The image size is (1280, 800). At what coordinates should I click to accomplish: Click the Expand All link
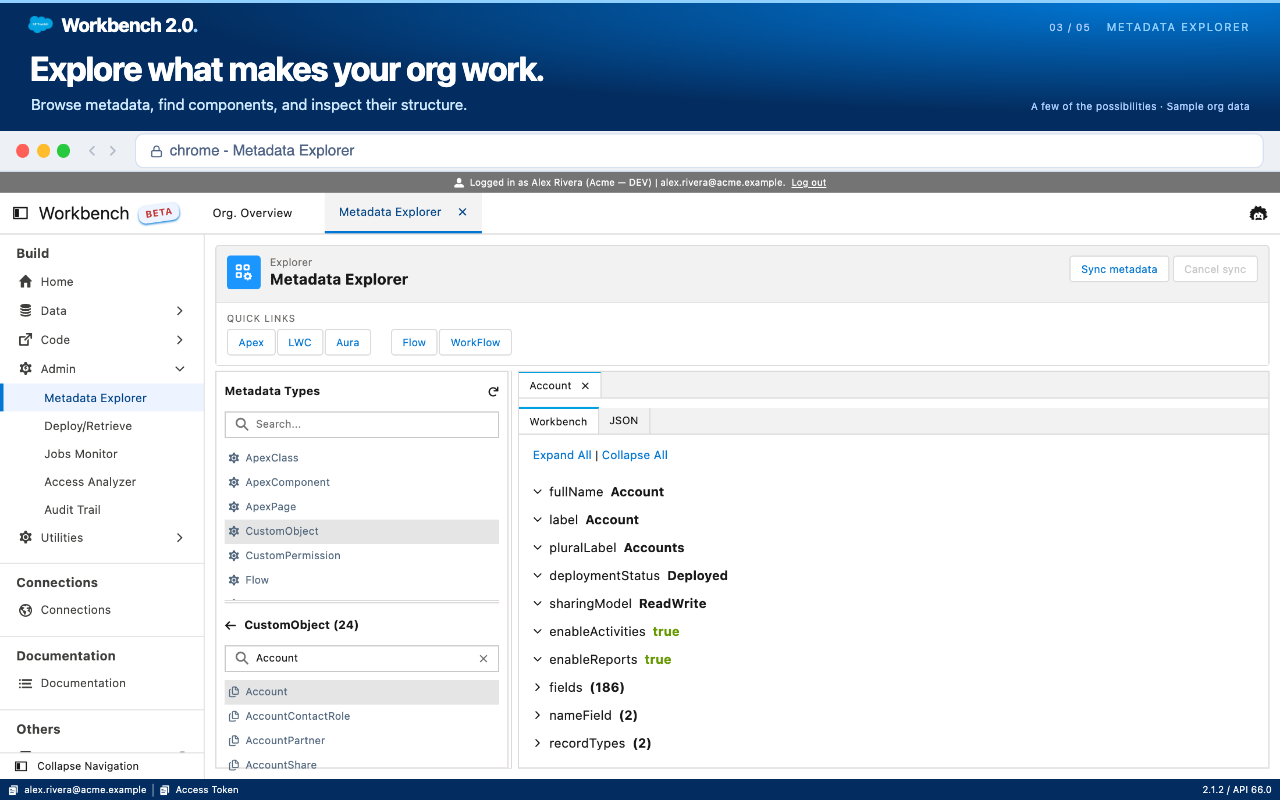562,455
